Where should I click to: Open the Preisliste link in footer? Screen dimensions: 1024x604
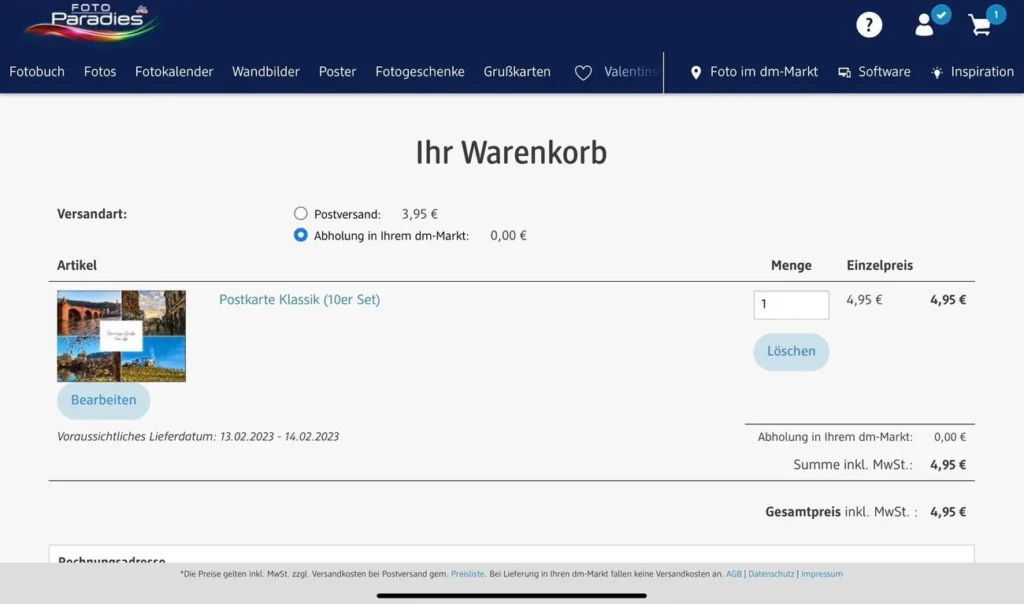point(467,574)
